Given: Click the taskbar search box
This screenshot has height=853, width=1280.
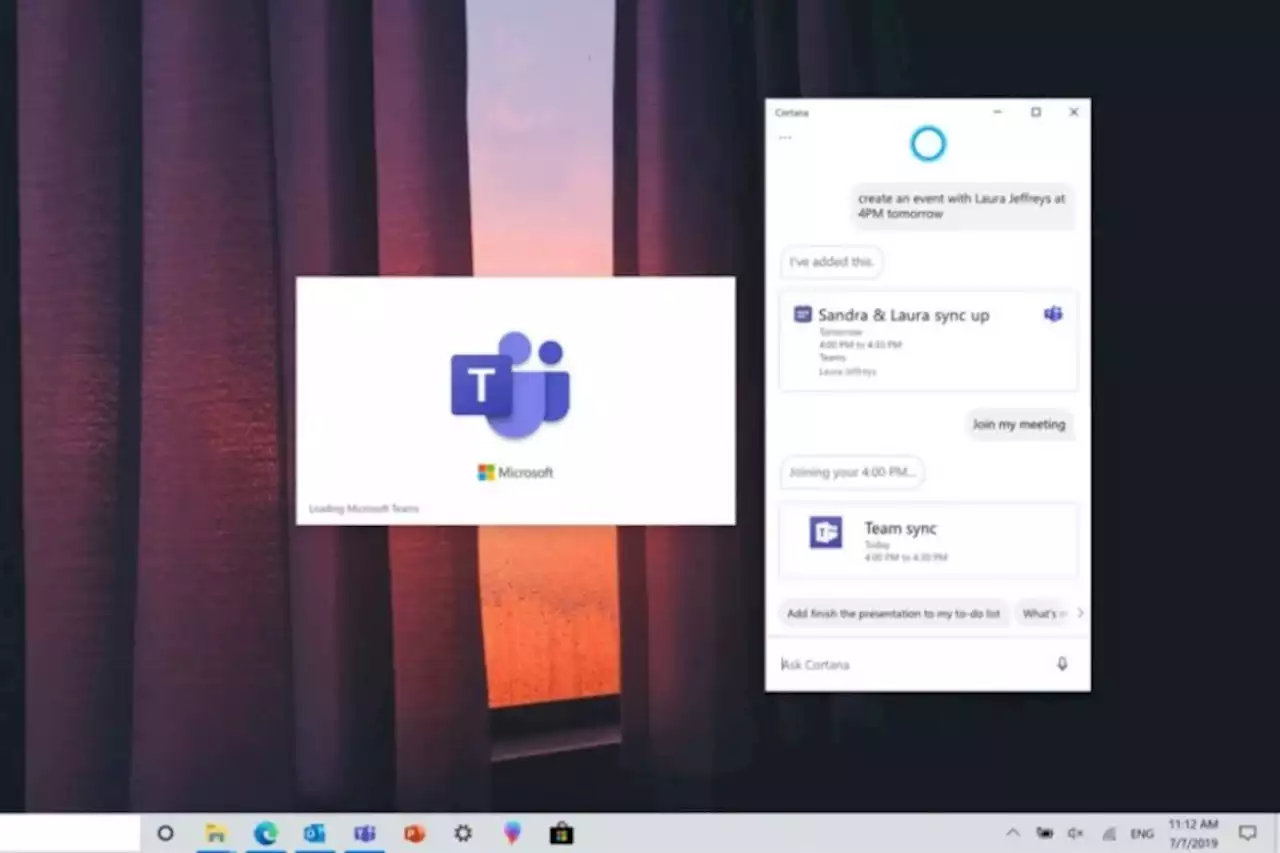Looking at the screenshot, I should (x=70, y=833).
